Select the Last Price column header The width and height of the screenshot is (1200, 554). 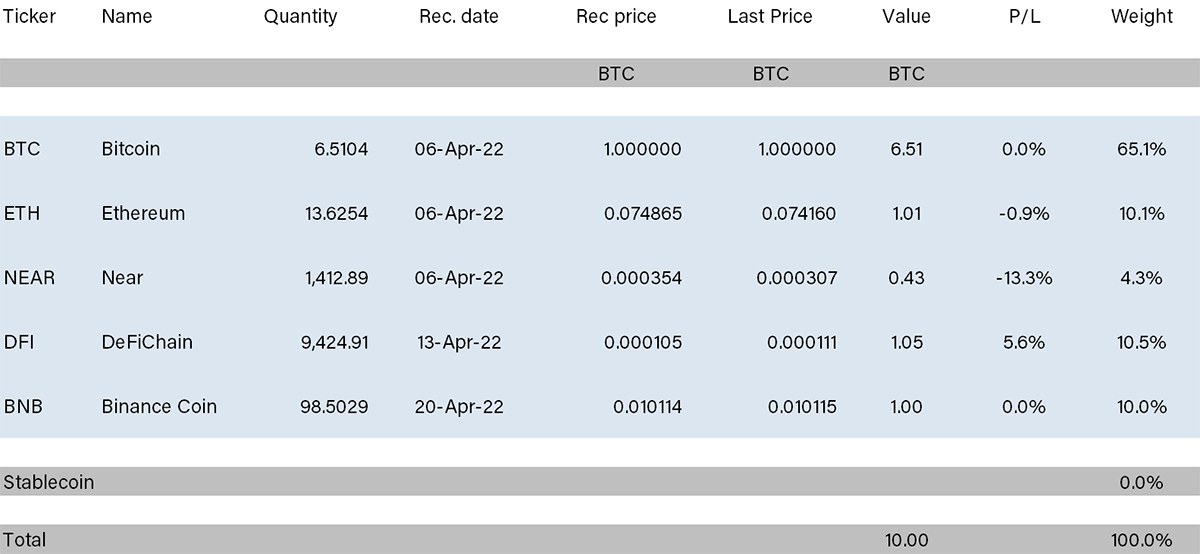click(770, 16)
